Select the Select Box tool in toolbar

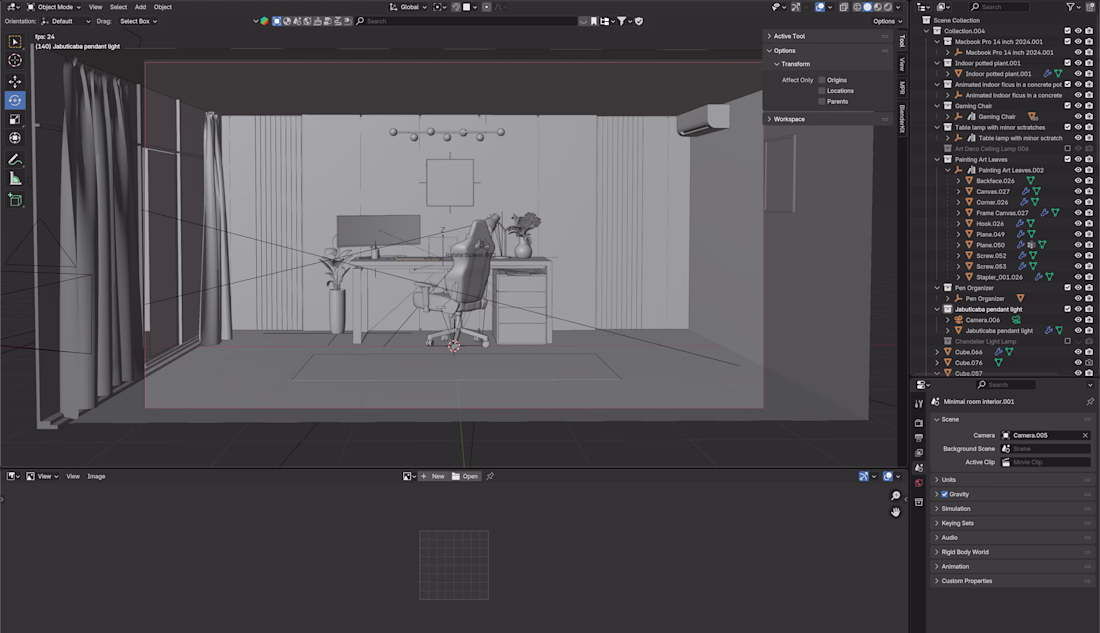click(15, 42)
